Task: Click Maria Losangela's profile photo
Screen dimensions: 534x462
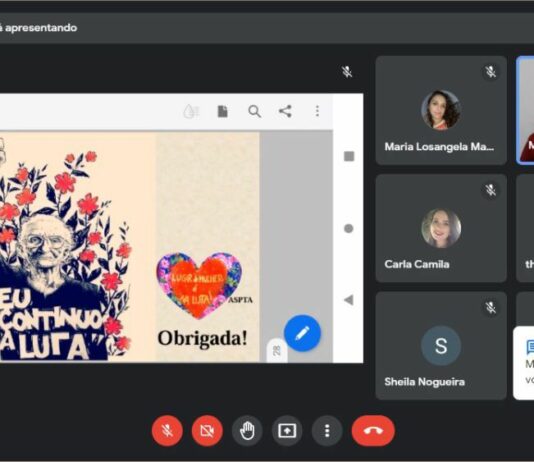Action: point(441,110)
